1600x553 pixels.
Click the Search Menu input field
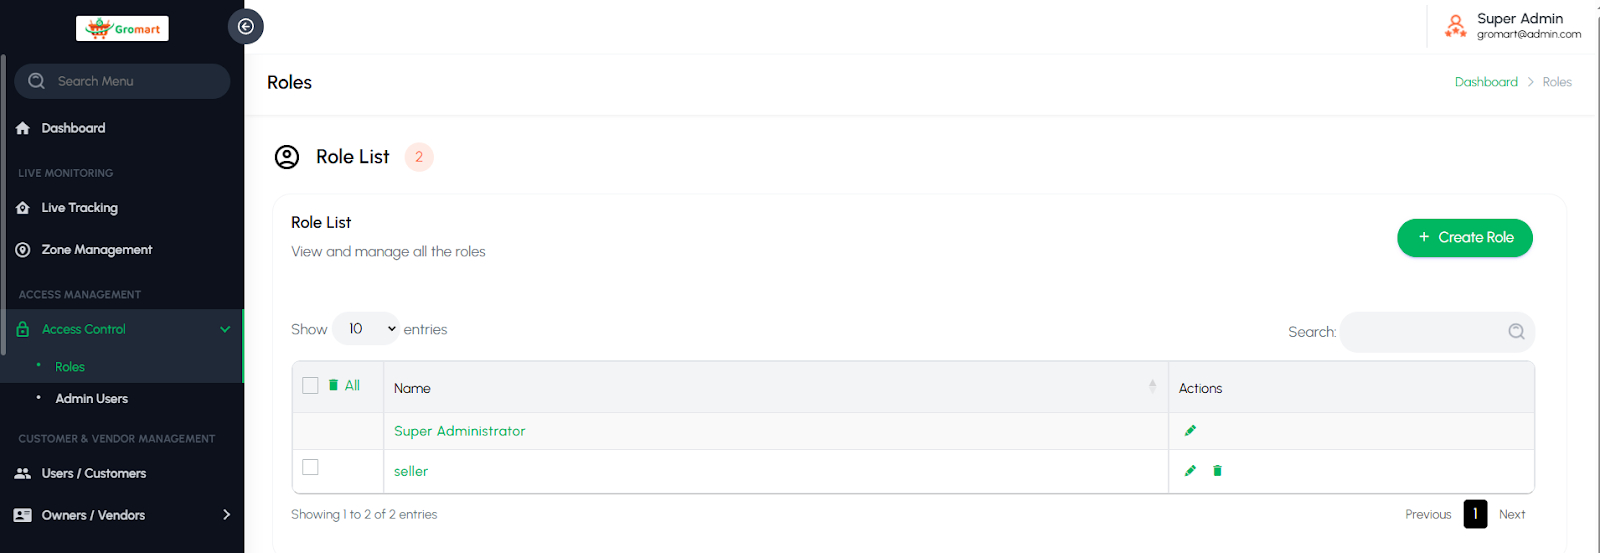click(130, 81)
